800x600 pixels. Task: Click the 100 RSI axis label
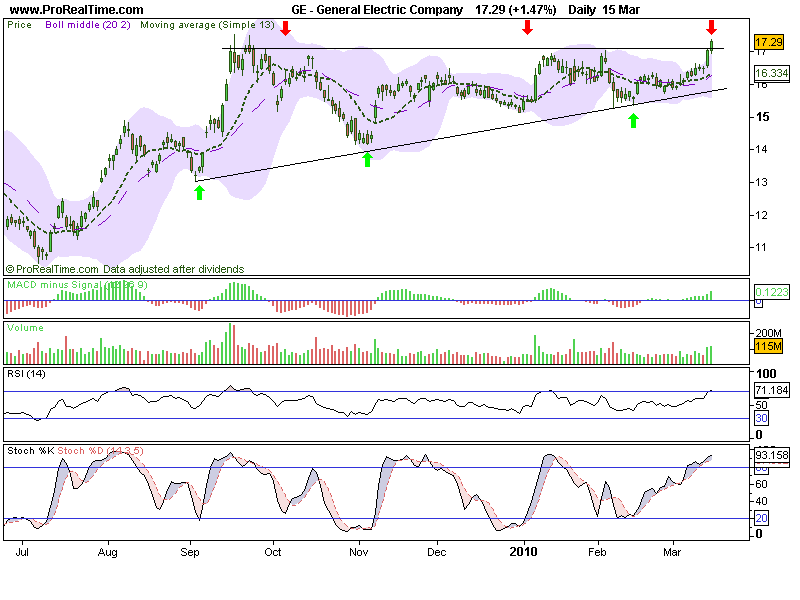click(766, 373)
